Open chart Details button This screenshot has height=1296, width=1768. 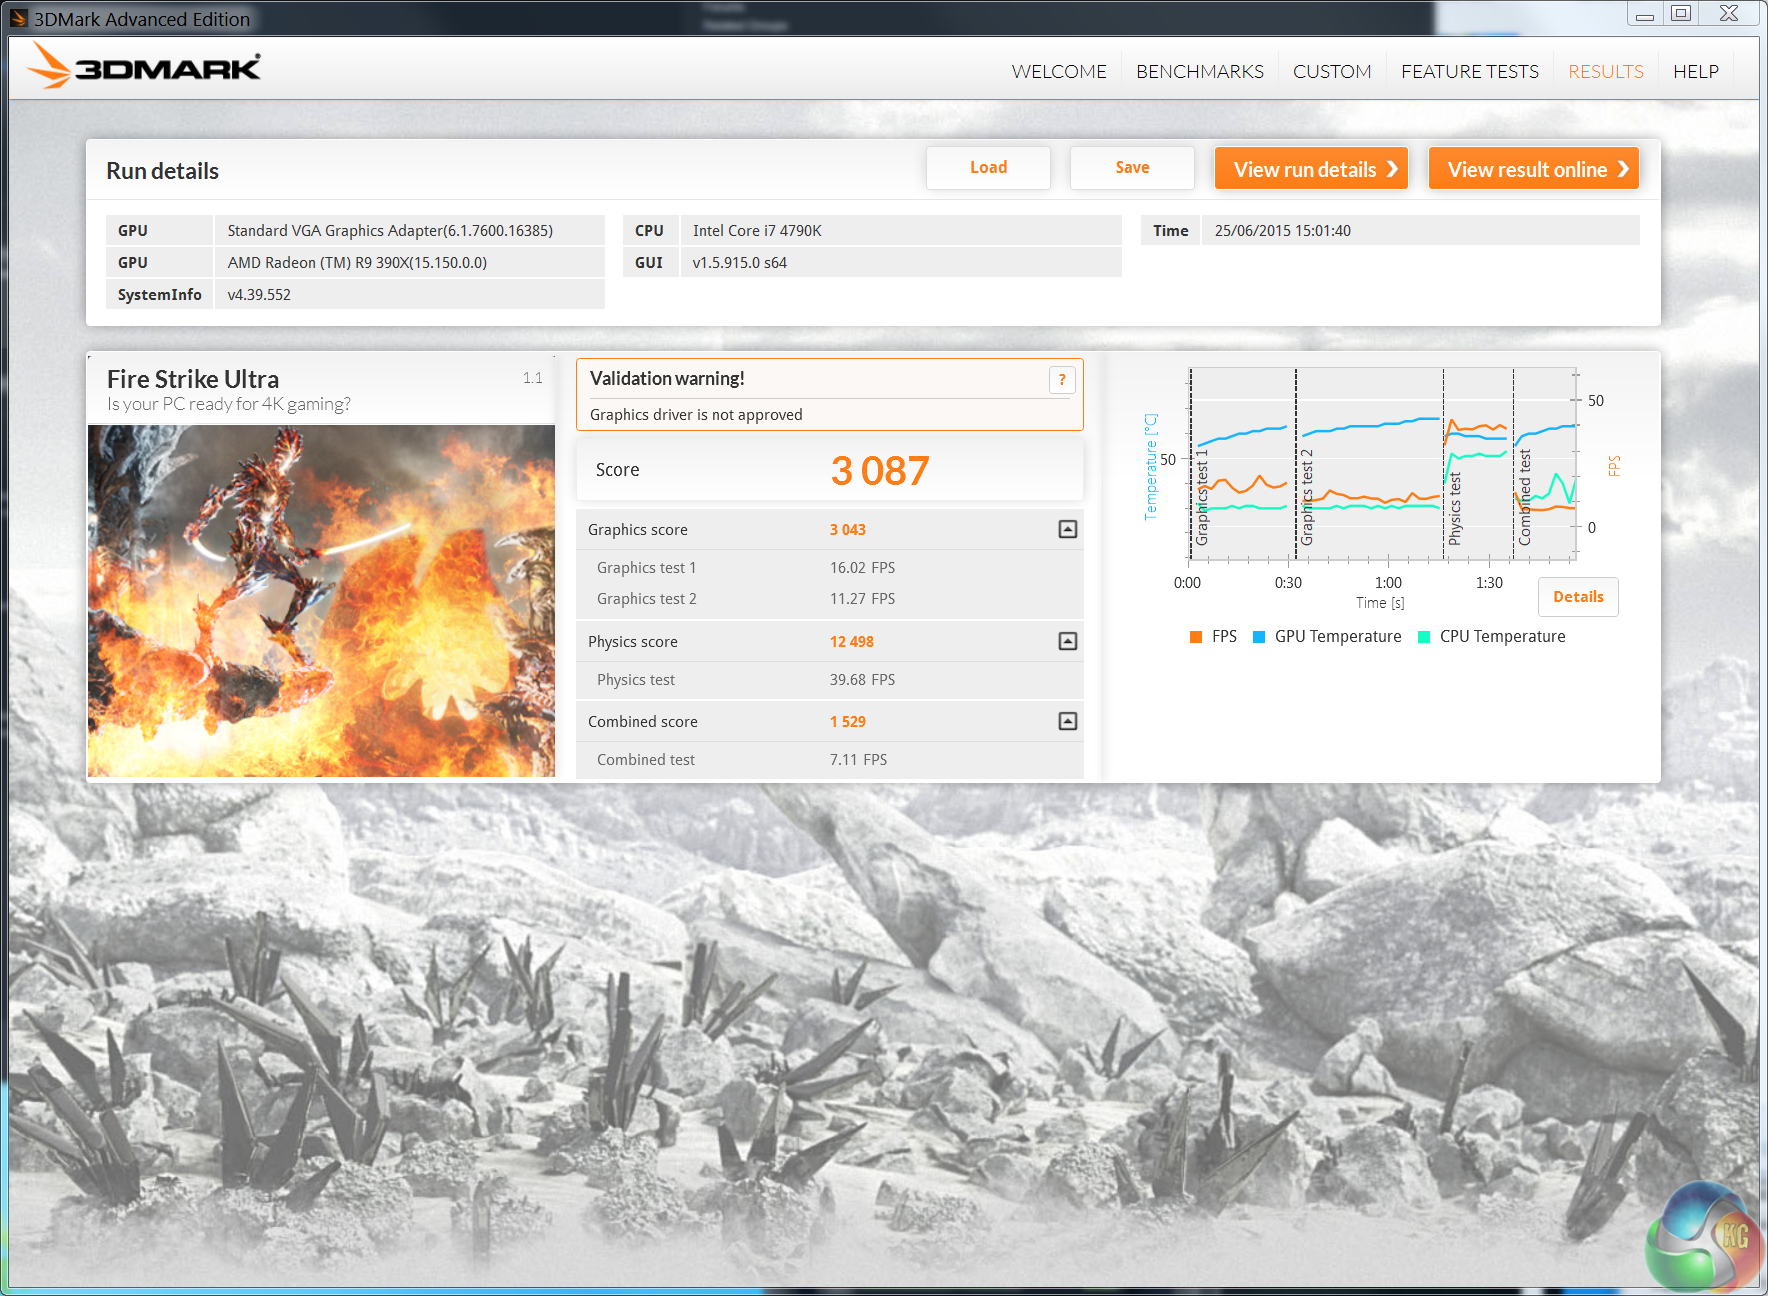(x=1577, y=597)
